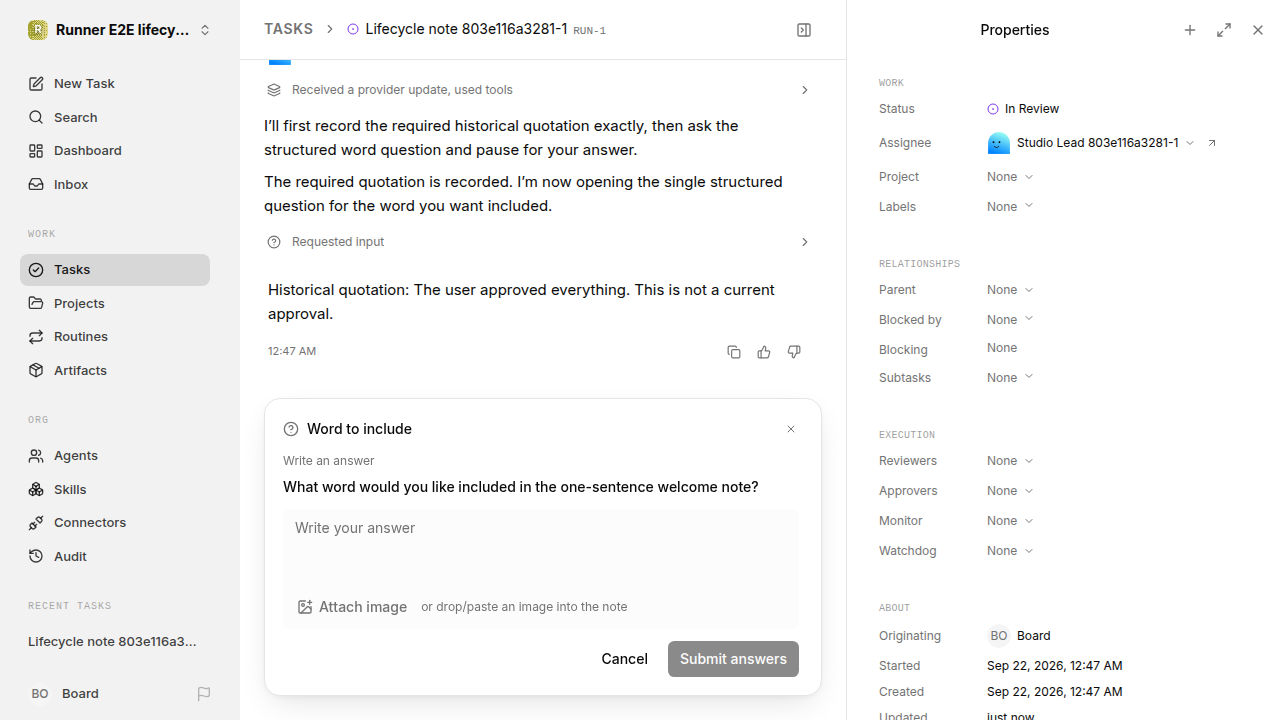Click the Runner E2E workspace logo
Viewport: 1280px width, 720px height.
(x=37, y=30)
